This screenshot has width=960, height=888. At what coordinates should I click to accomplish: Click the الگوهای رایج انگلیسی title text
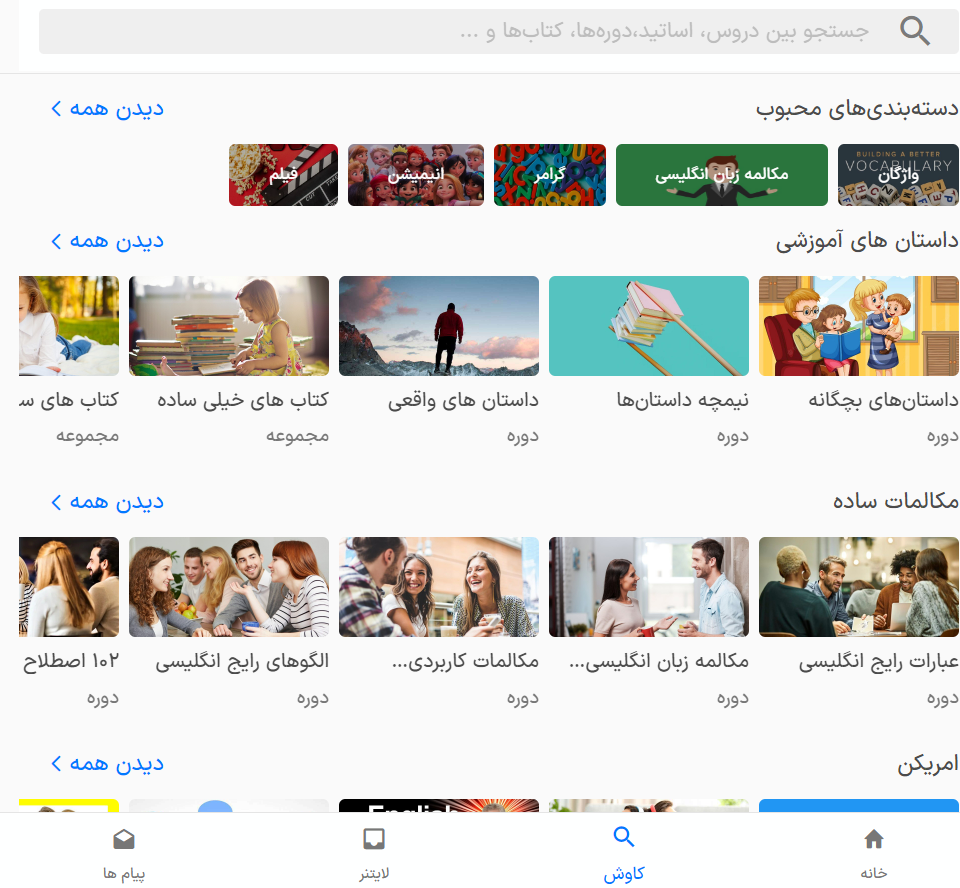click(x=242, y=661)
